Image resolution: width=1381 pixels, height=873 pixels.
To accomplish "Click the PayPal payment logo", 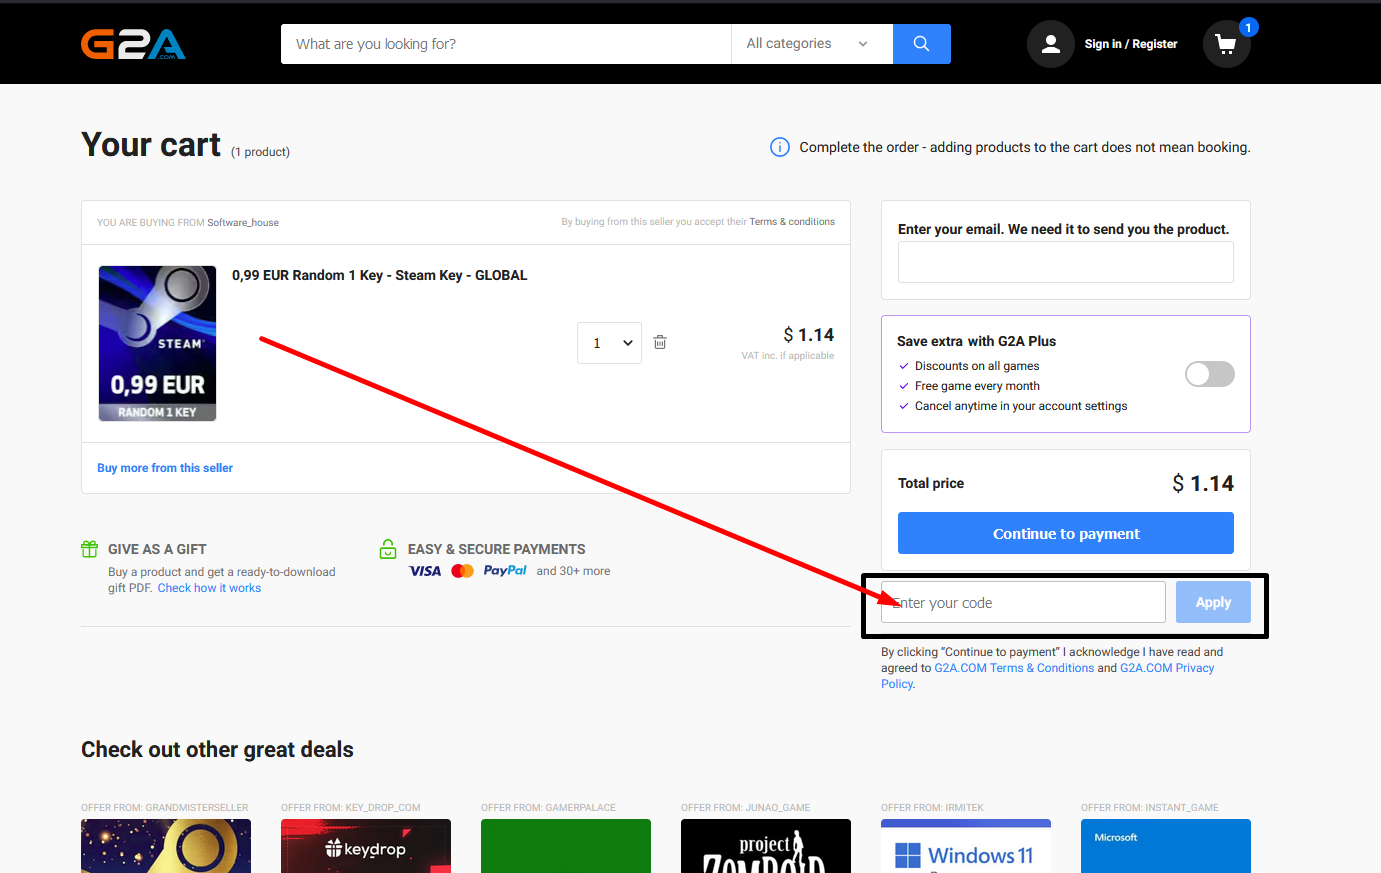I will point(504,571).
